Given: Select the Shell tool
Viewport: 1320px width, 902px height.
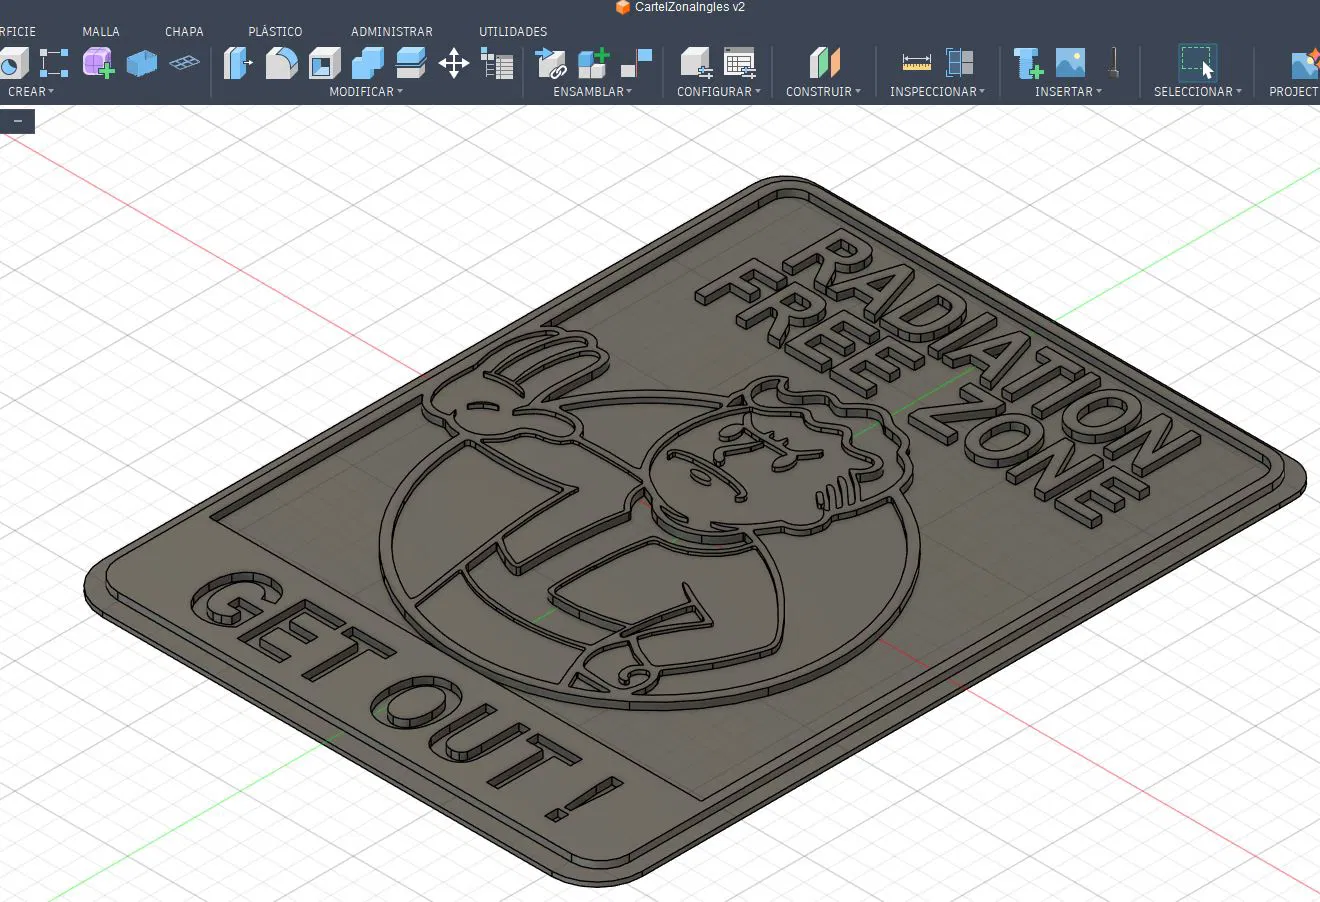Looking at the screenshot, I should pyautogui.click(x=324, y=64).
